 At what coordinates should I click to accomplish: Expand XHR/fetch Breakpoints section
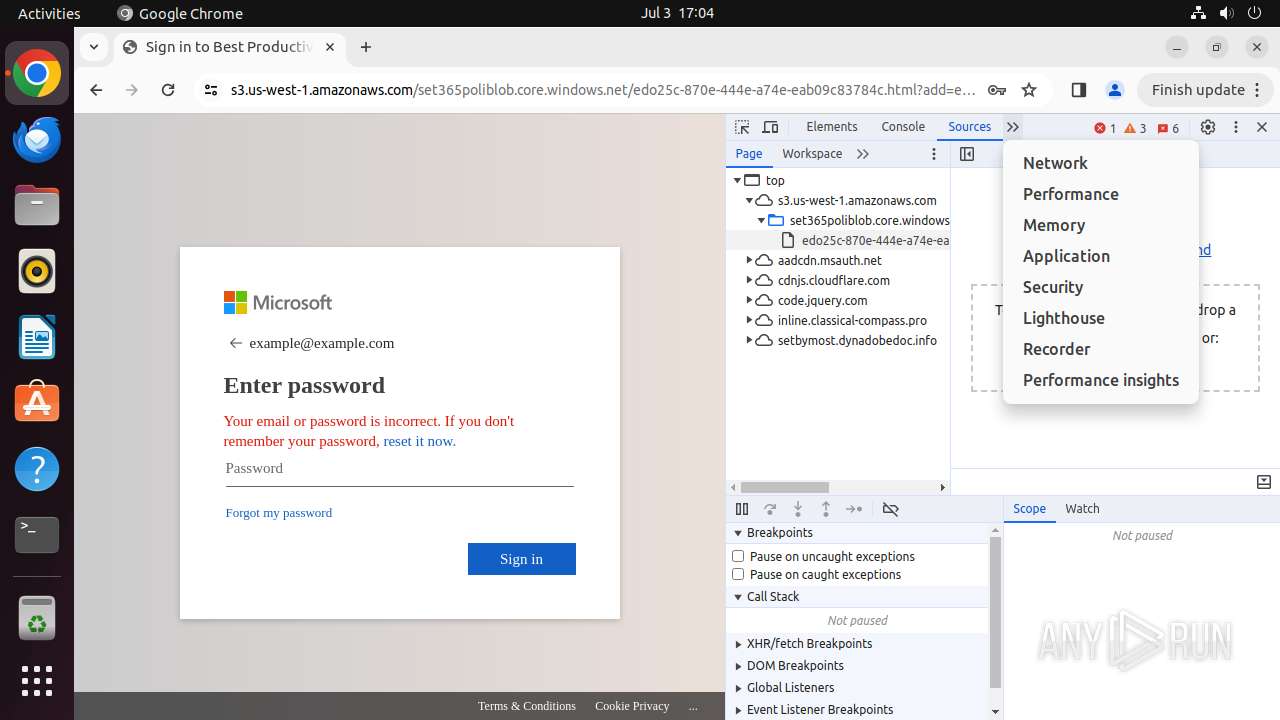click(x=738, y=644)
